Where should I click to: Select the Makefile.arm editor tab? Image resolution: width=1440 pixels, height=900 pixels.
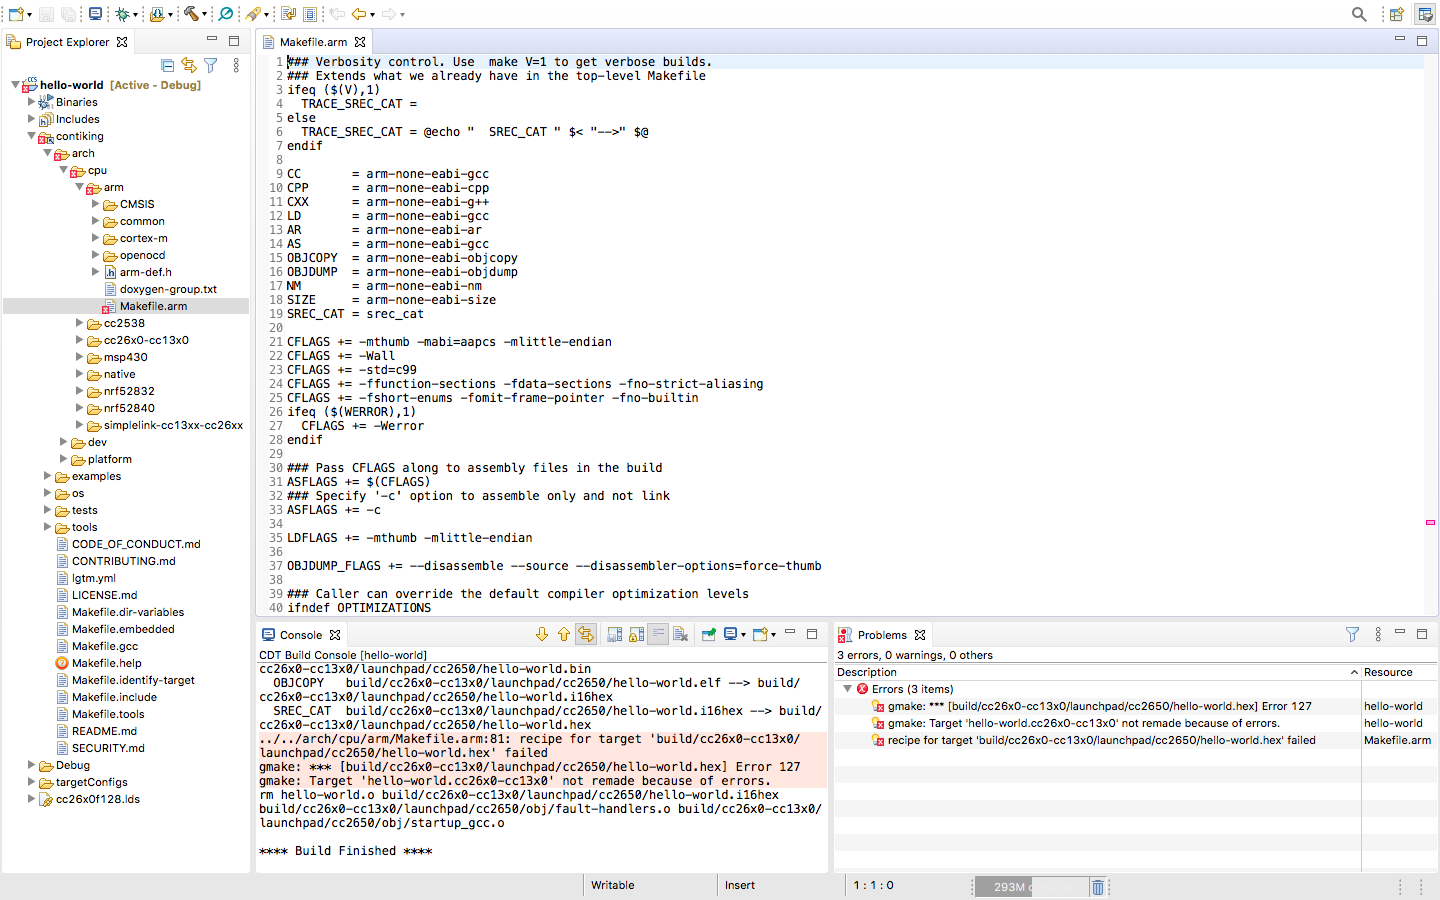(310, 41)
